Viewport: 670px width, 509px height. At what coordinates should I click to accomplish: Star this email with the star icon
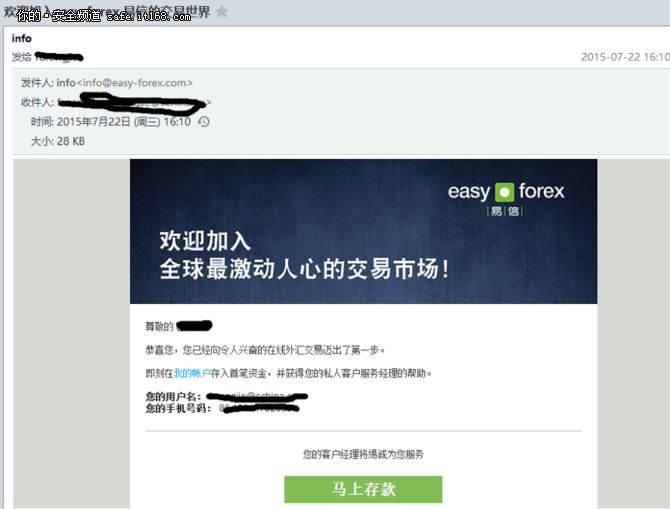click(221, 11)
